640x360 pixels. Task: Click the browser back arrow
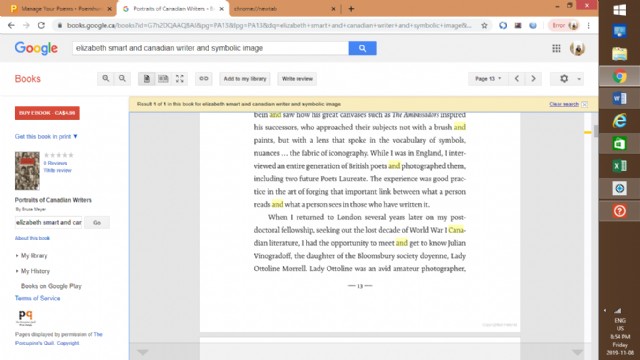point(11,25)
